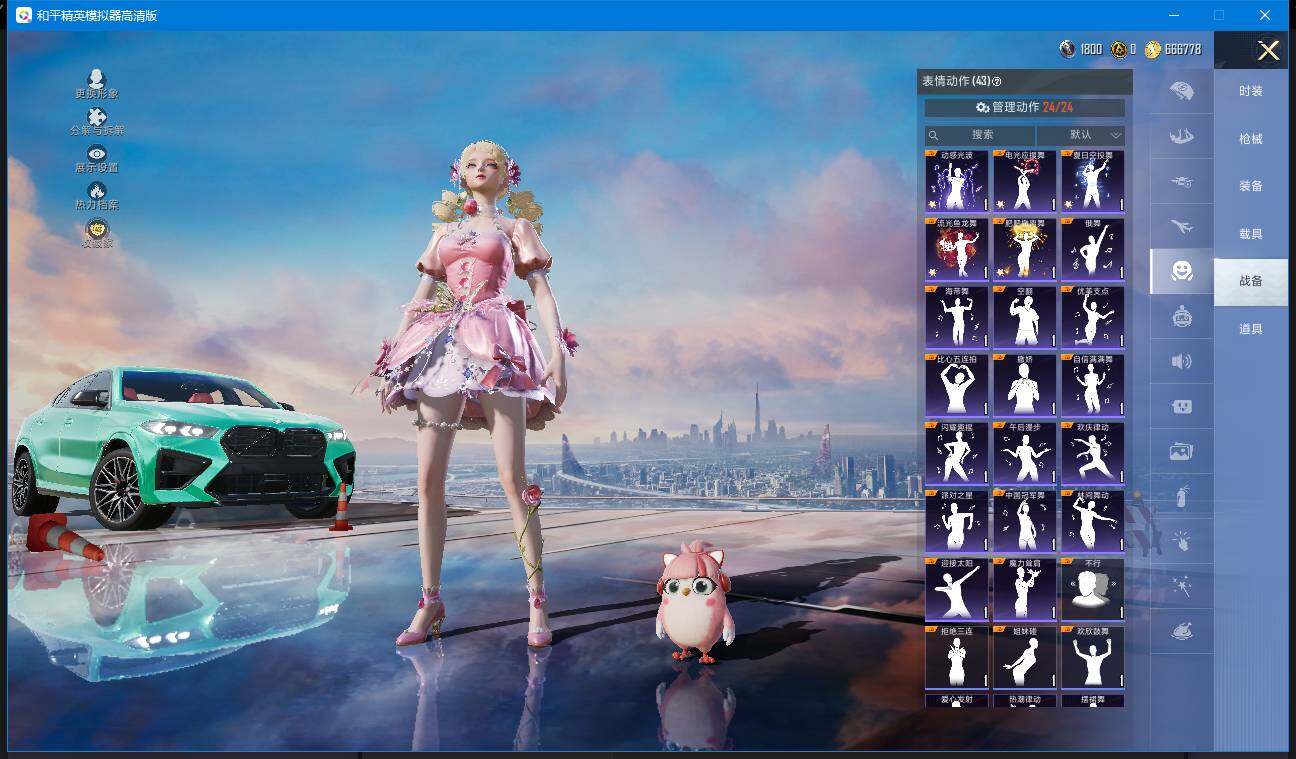Viewport: 1296px width, 759px height.
Task: Select the airplane category icon in sidebar
Action: click(x=1181, y=227)
